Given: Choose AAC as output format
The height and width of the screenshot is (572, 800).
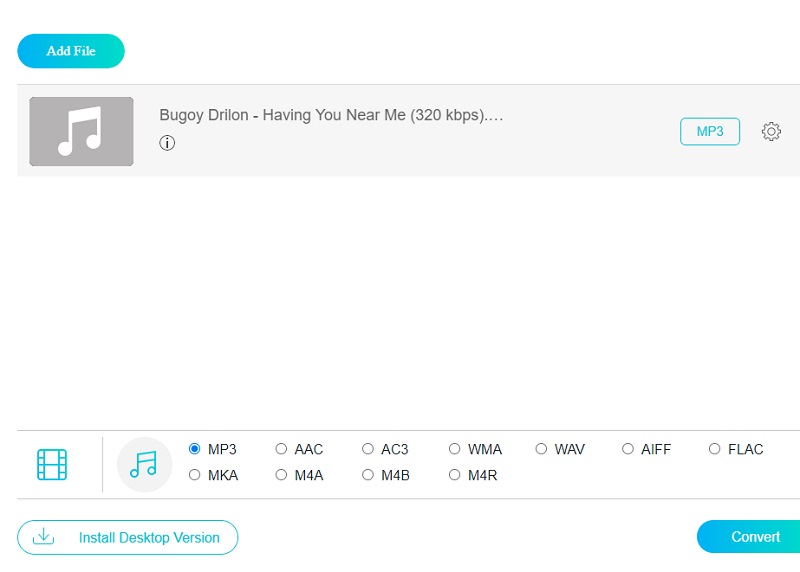Looking at the screenshot, I should tap(282, 449).
